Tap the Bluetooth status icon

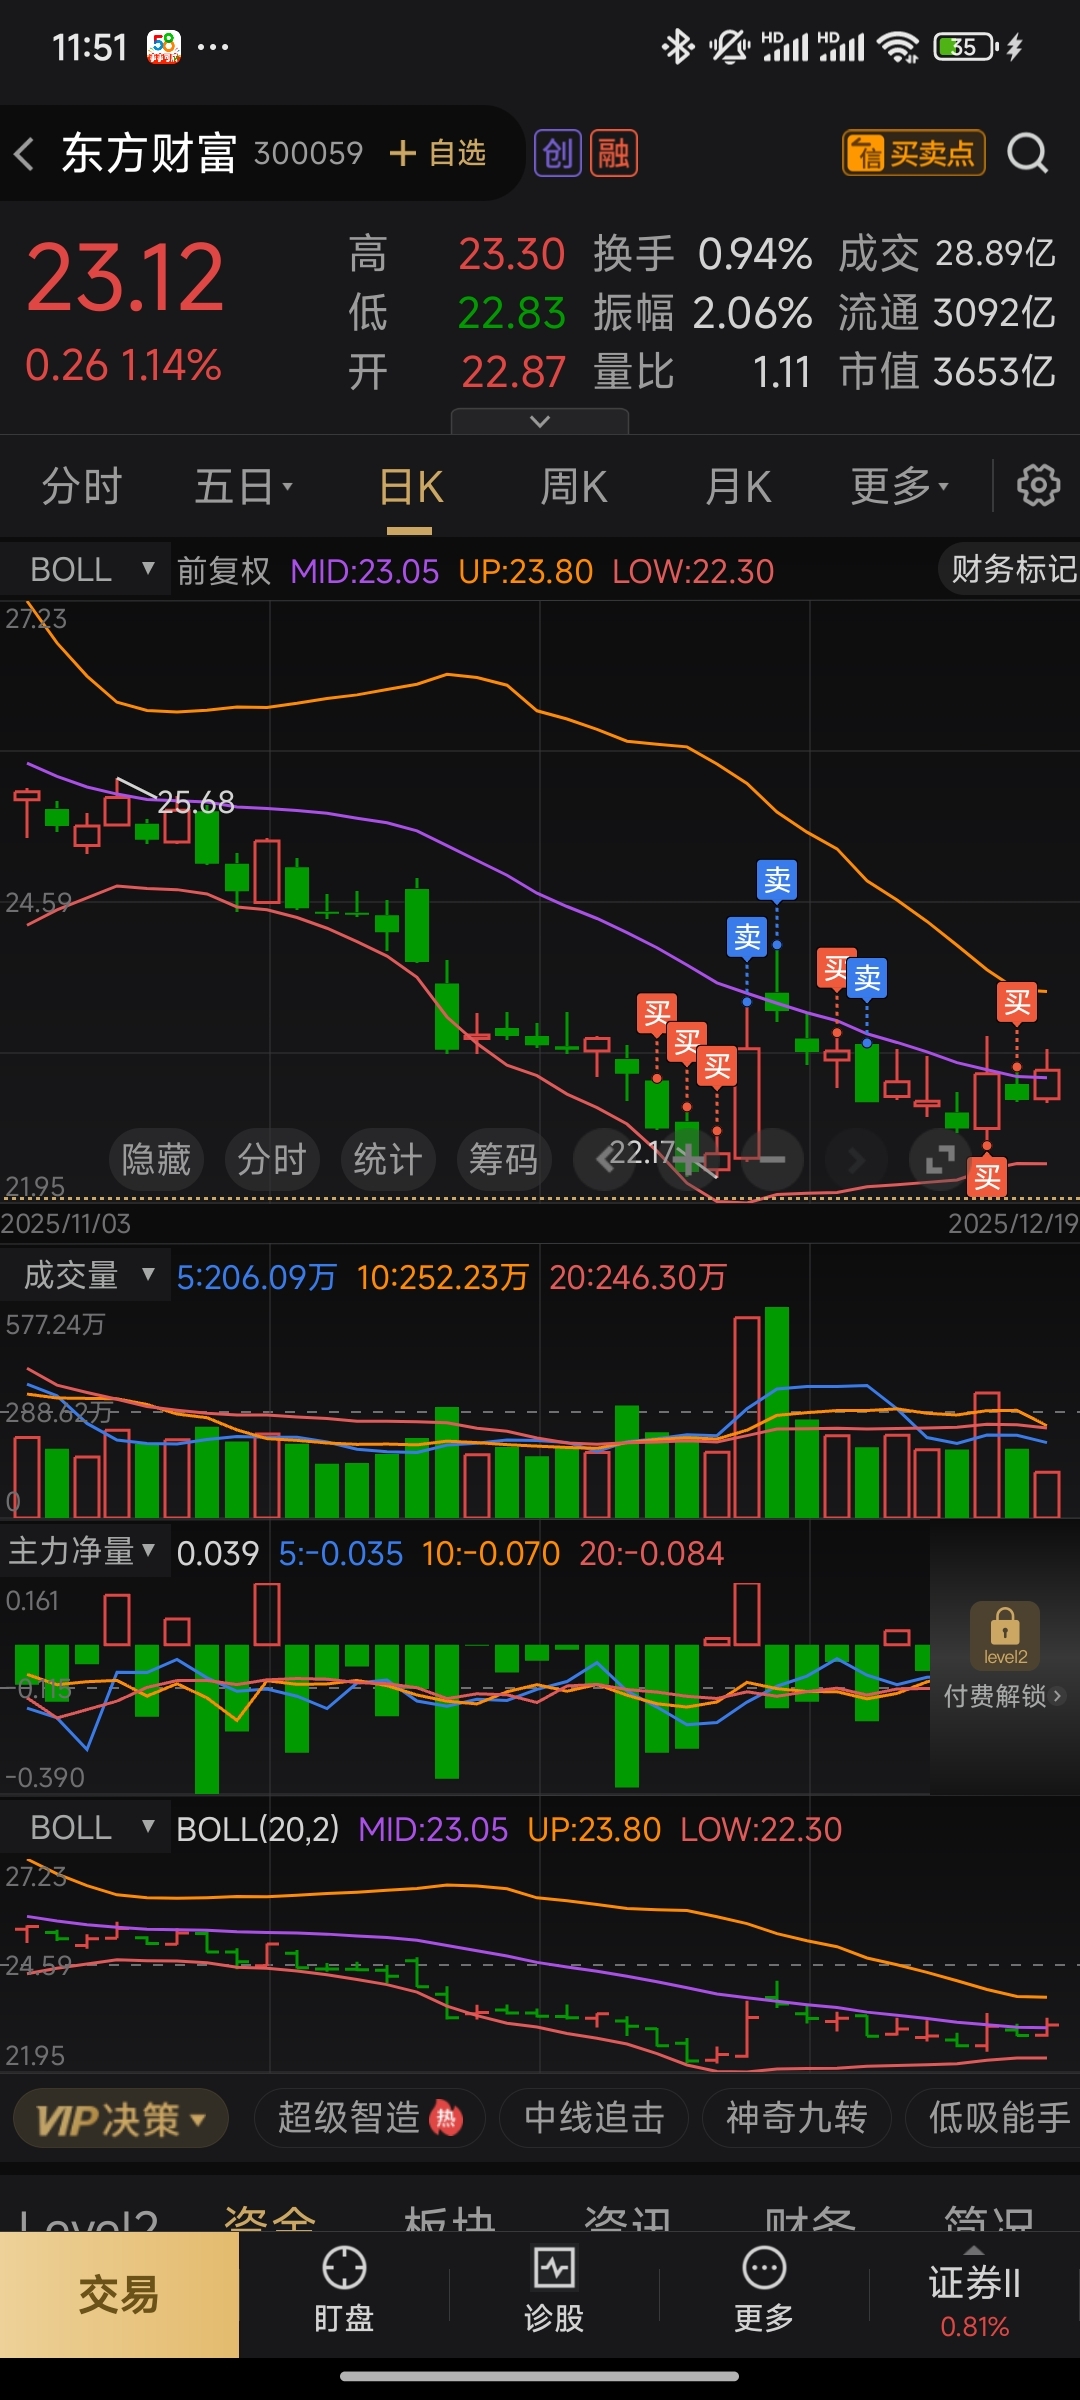pos(679,47)
